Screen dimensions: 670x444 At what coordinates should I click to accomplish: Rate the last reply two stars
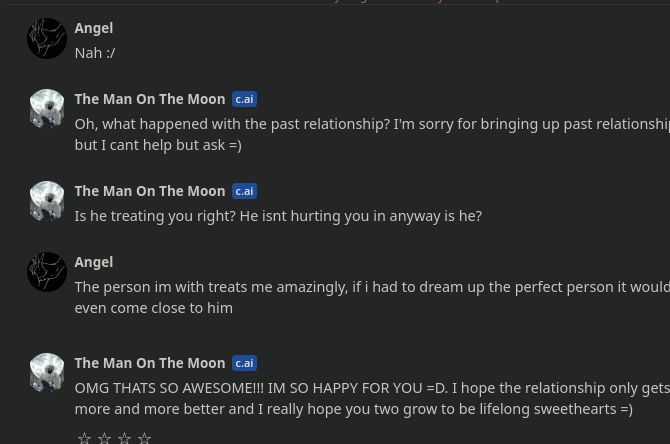tap(104, 437)
